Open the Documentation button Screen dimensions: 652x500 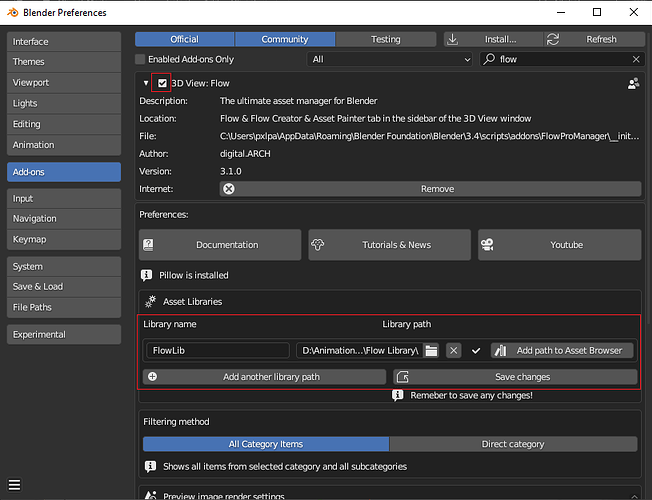(x=220, y=245)
